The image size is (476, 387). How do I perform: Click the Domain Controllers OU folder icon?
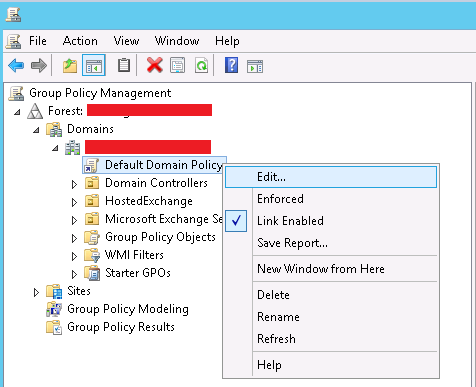tap(92, 183)
